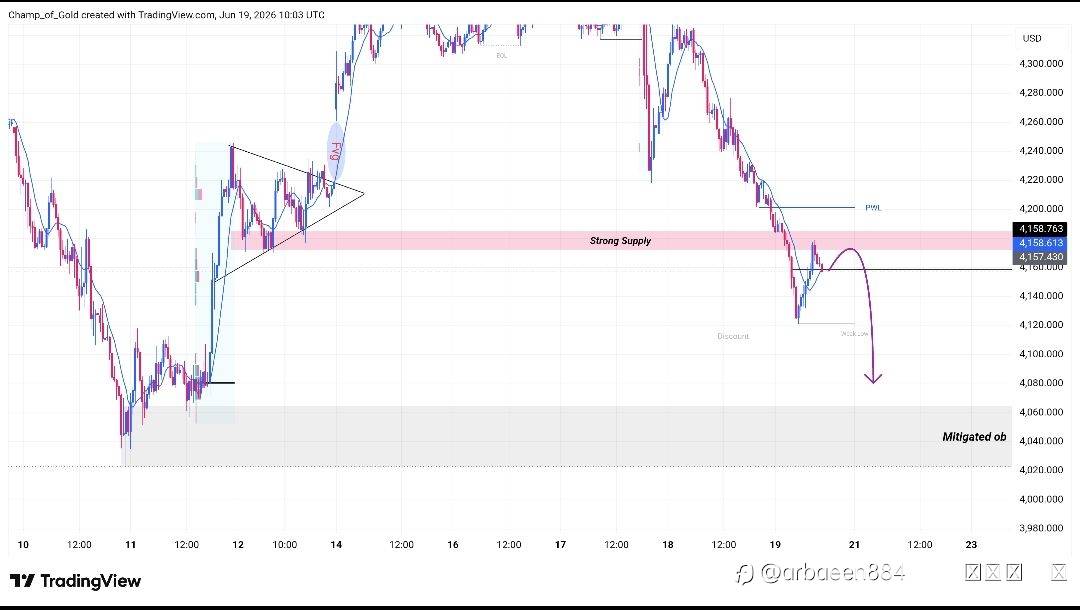Click the 4,280.000 price axis label

coord(1041,92)
